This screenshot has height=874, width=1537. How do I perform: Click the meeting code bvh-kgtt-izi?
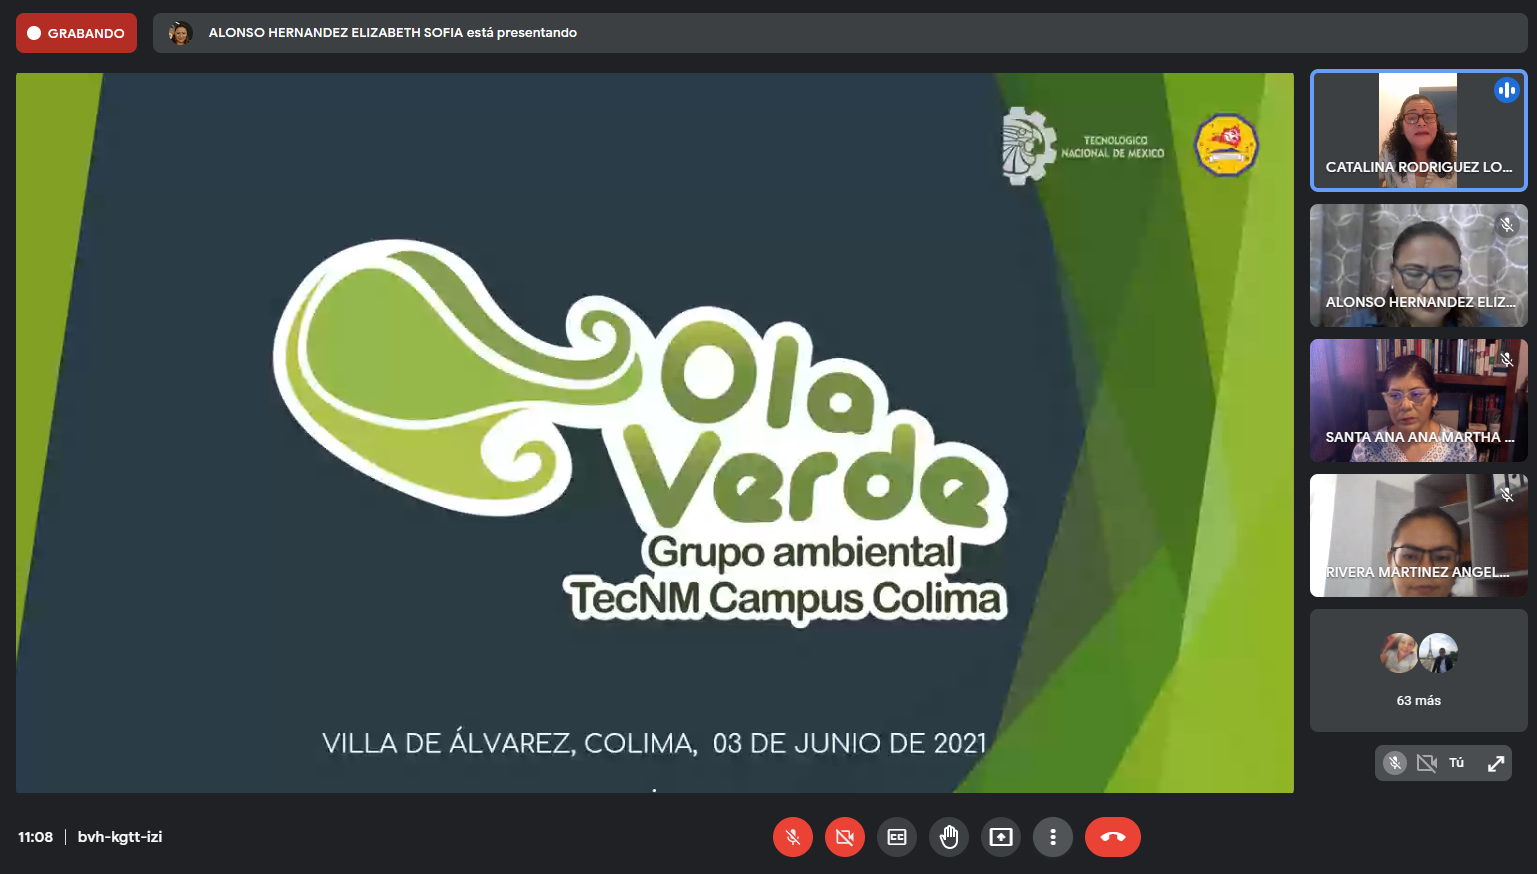click(120, 837)
